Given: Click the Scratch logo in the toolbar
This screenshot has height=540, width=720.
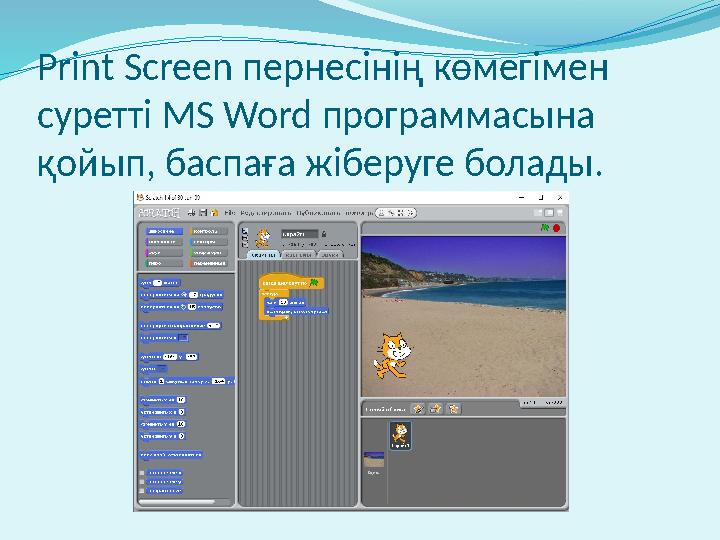Looking at the screenshot, I should (x=159, y=213).
